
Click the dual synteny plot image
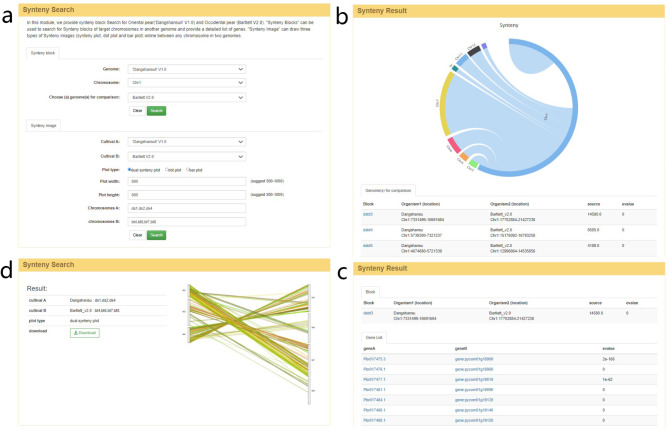tap(249, 344)
